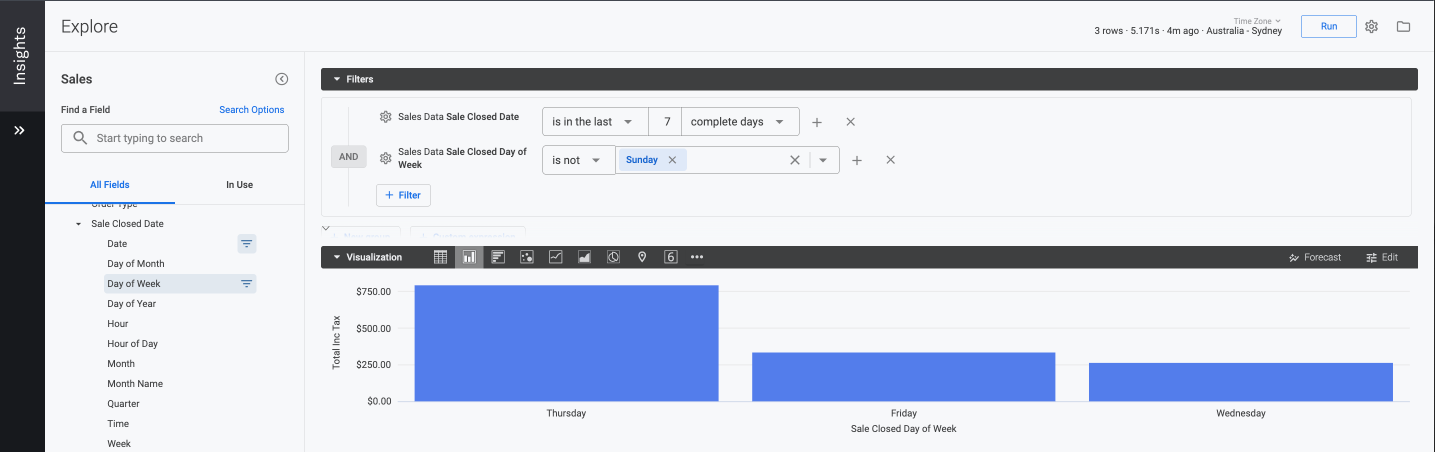Select the Map visualization icon
1435x452 pixels.
click(x=642, y=257)
